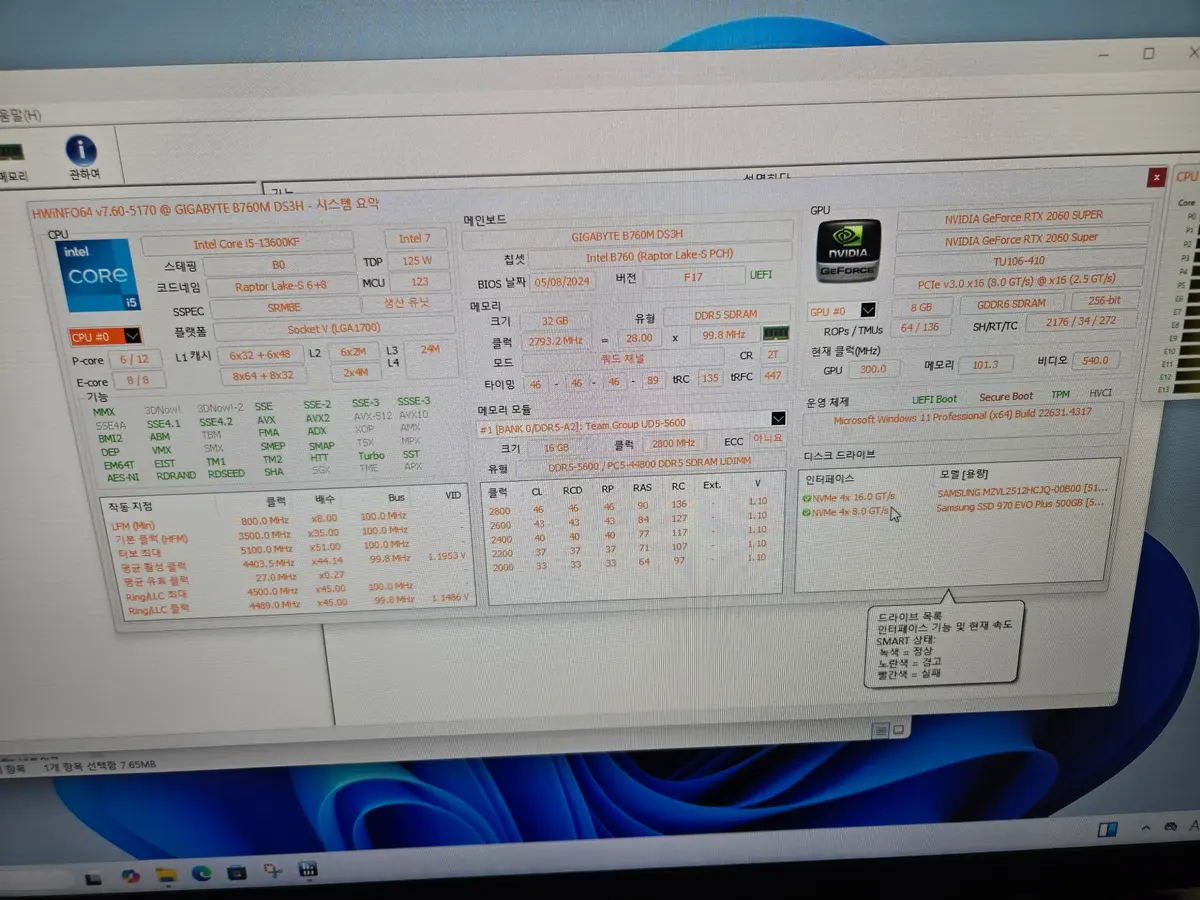The height and width of the screenshot is (900, 1200).
Task: Click the LFM (Min) operating point row
Action: 287,519
